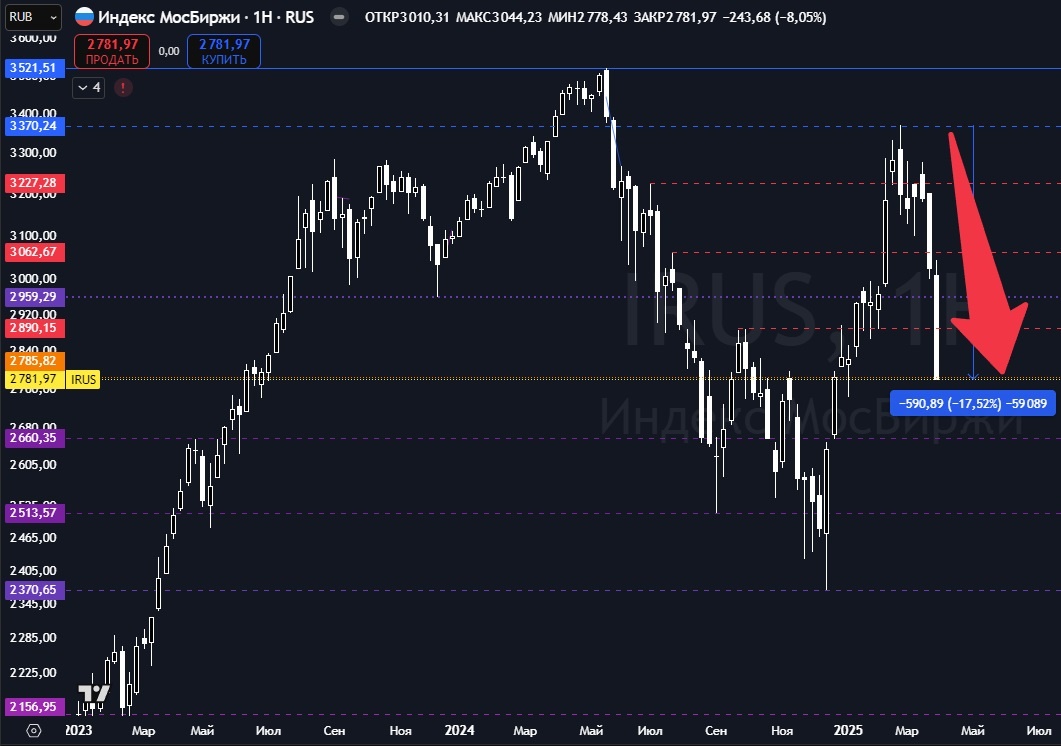Click the 2605,00 price scale value

(x=33, y=464)
